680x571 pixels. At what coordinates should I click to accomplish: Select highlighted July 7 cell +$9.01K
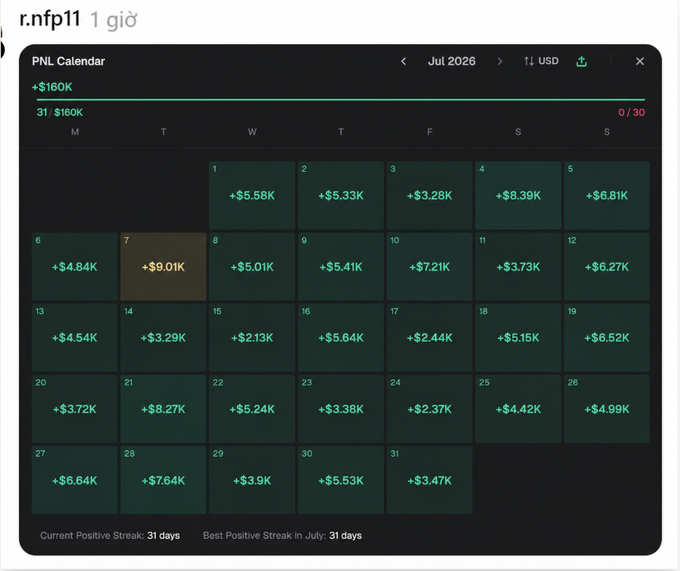tap(163, 266)
